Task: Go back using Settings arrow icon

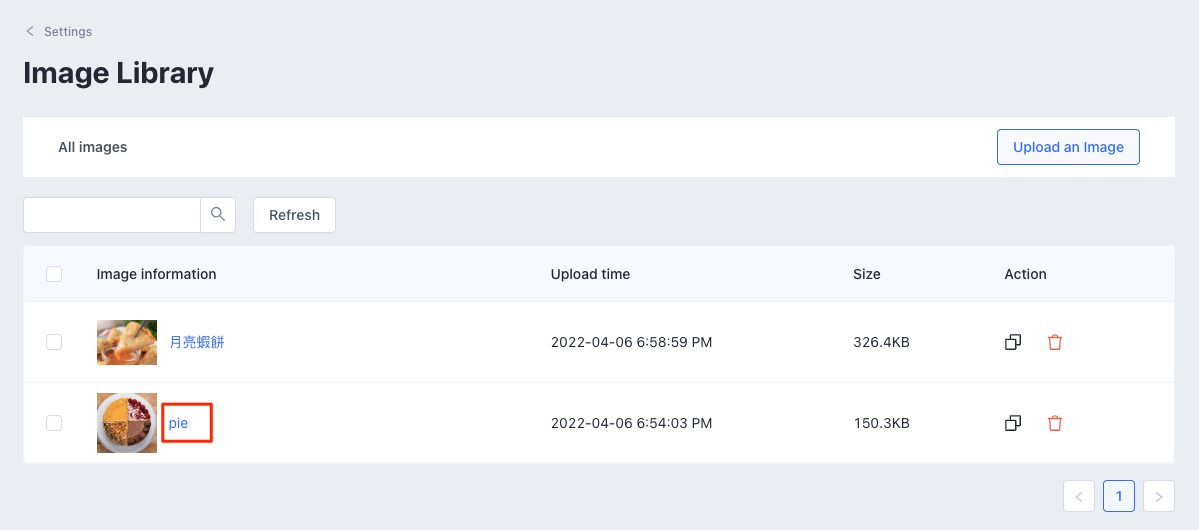Action: click(30, 32)
